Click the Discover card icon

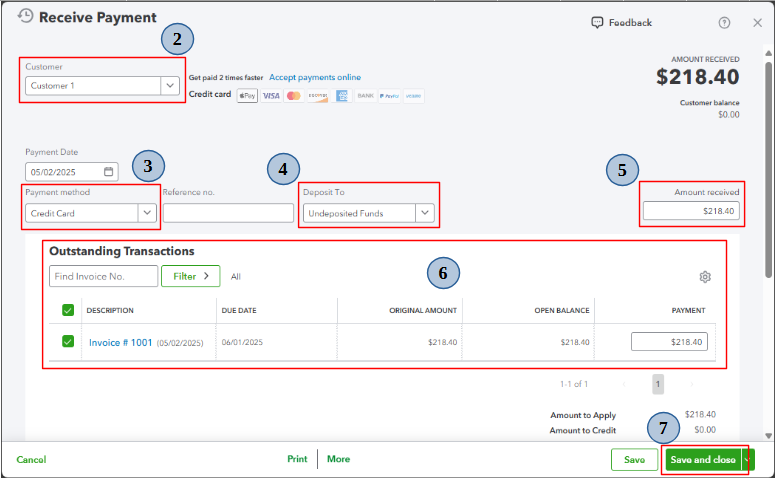[318, 95]
